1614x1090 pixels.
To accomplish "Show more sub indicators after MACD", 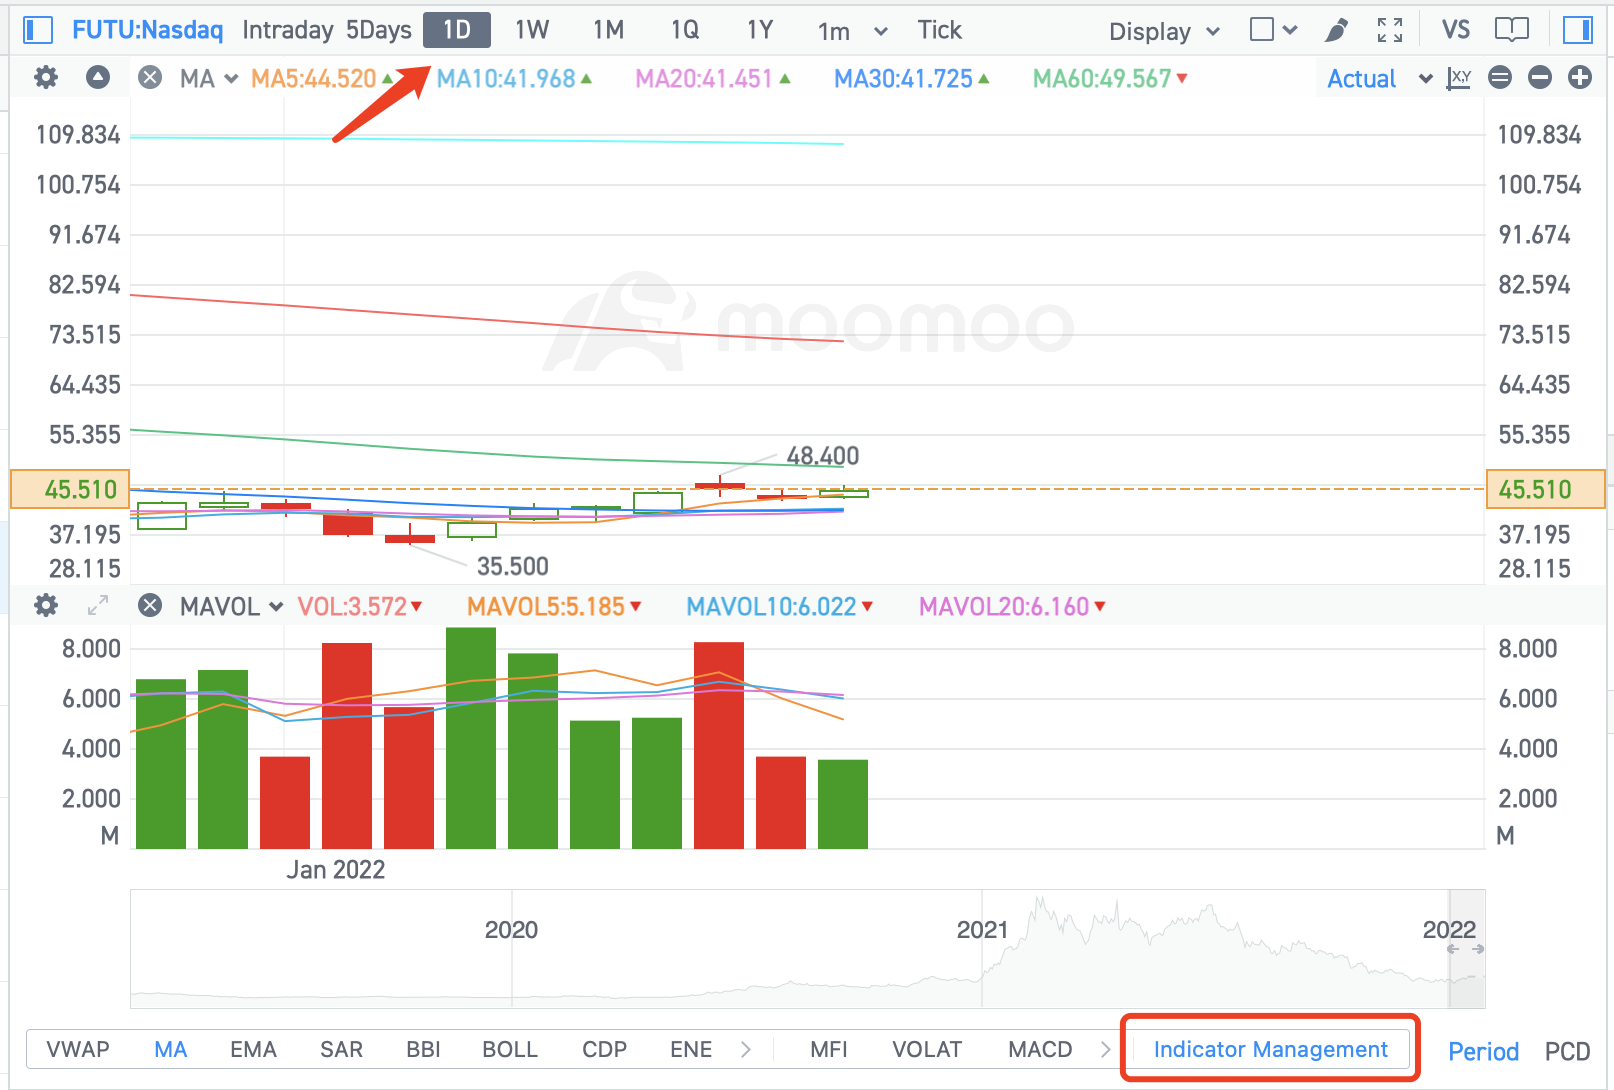I will pyautogui.click(x=1105, y=1049).
